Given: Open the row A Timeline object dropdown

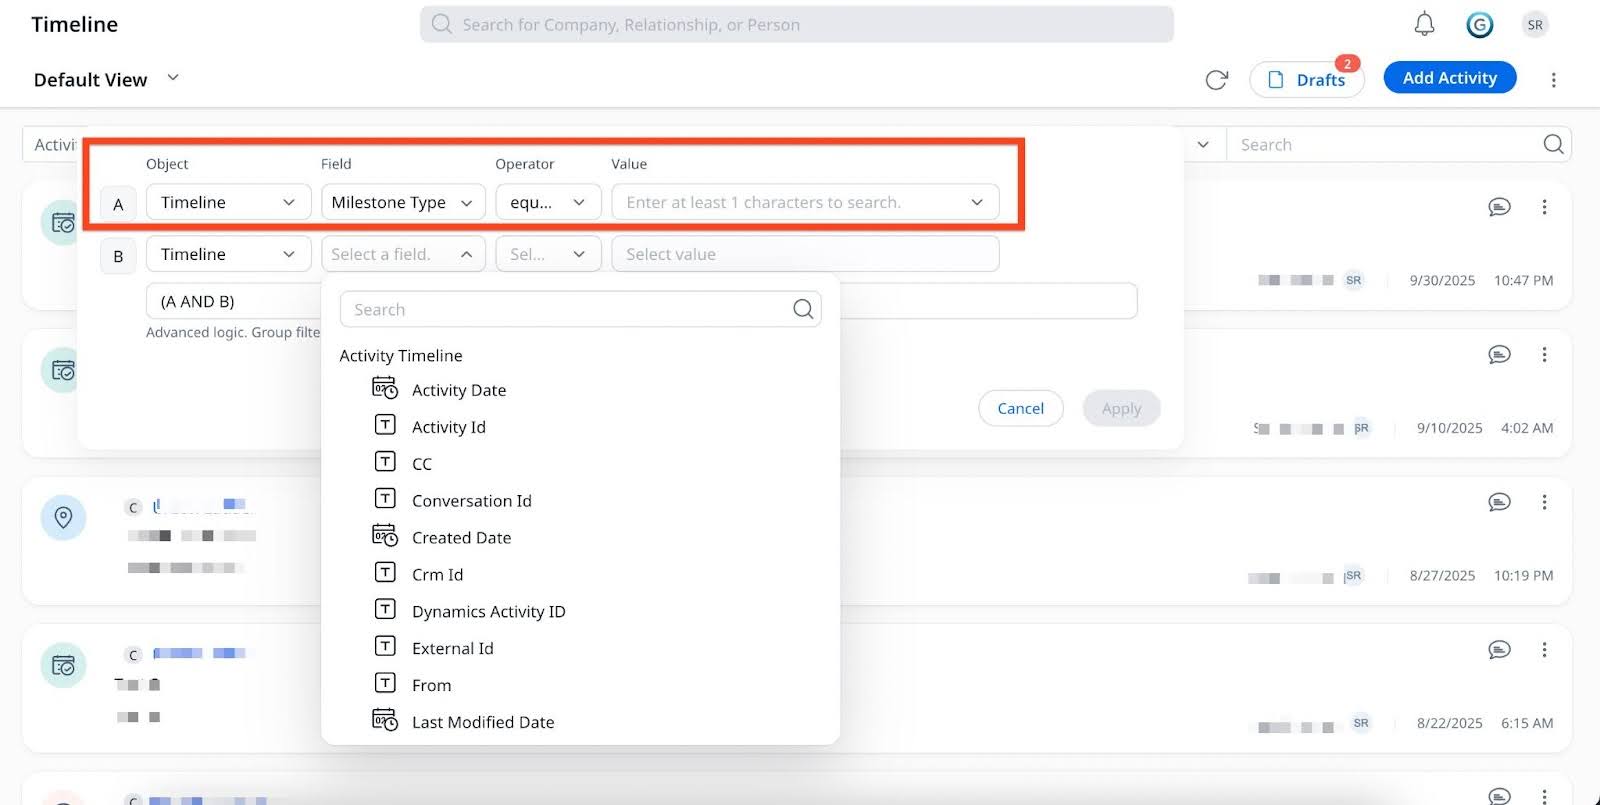Looking at the screenshot, I should (228, 202).
